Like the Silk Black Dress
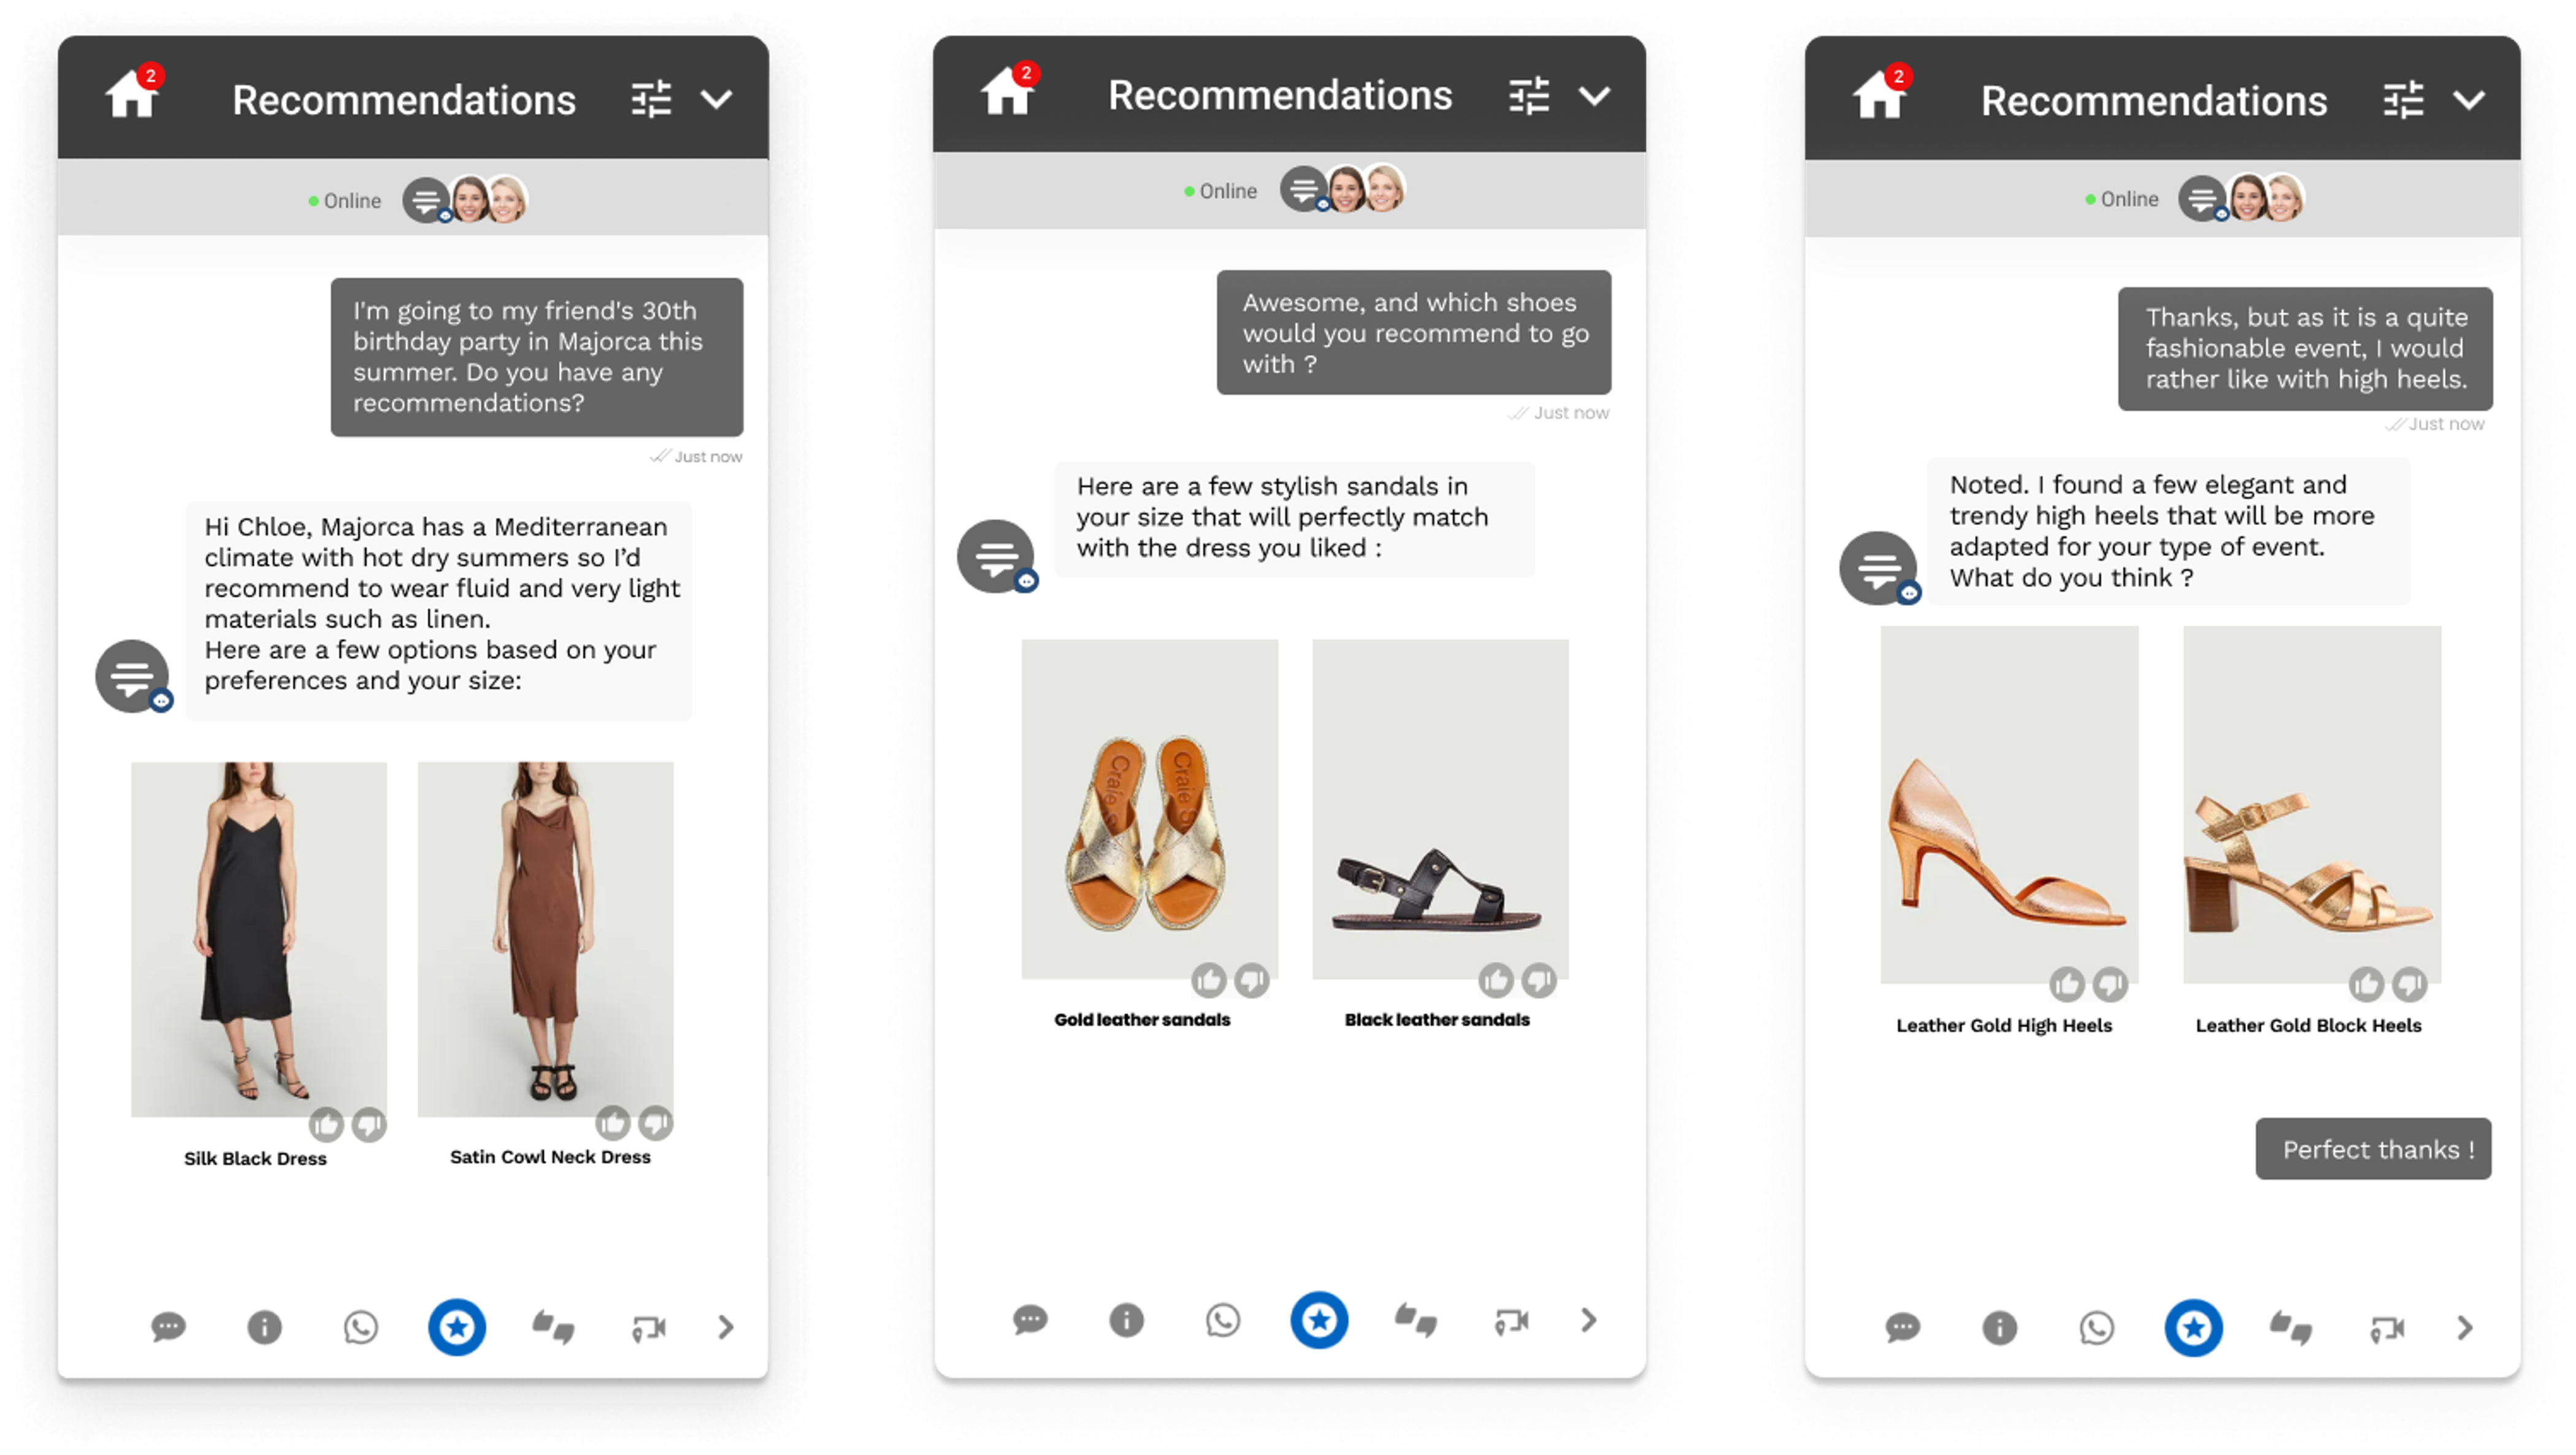Image resolution: width=2576 pixels, height=1455 pixels. click(326, 1125)
